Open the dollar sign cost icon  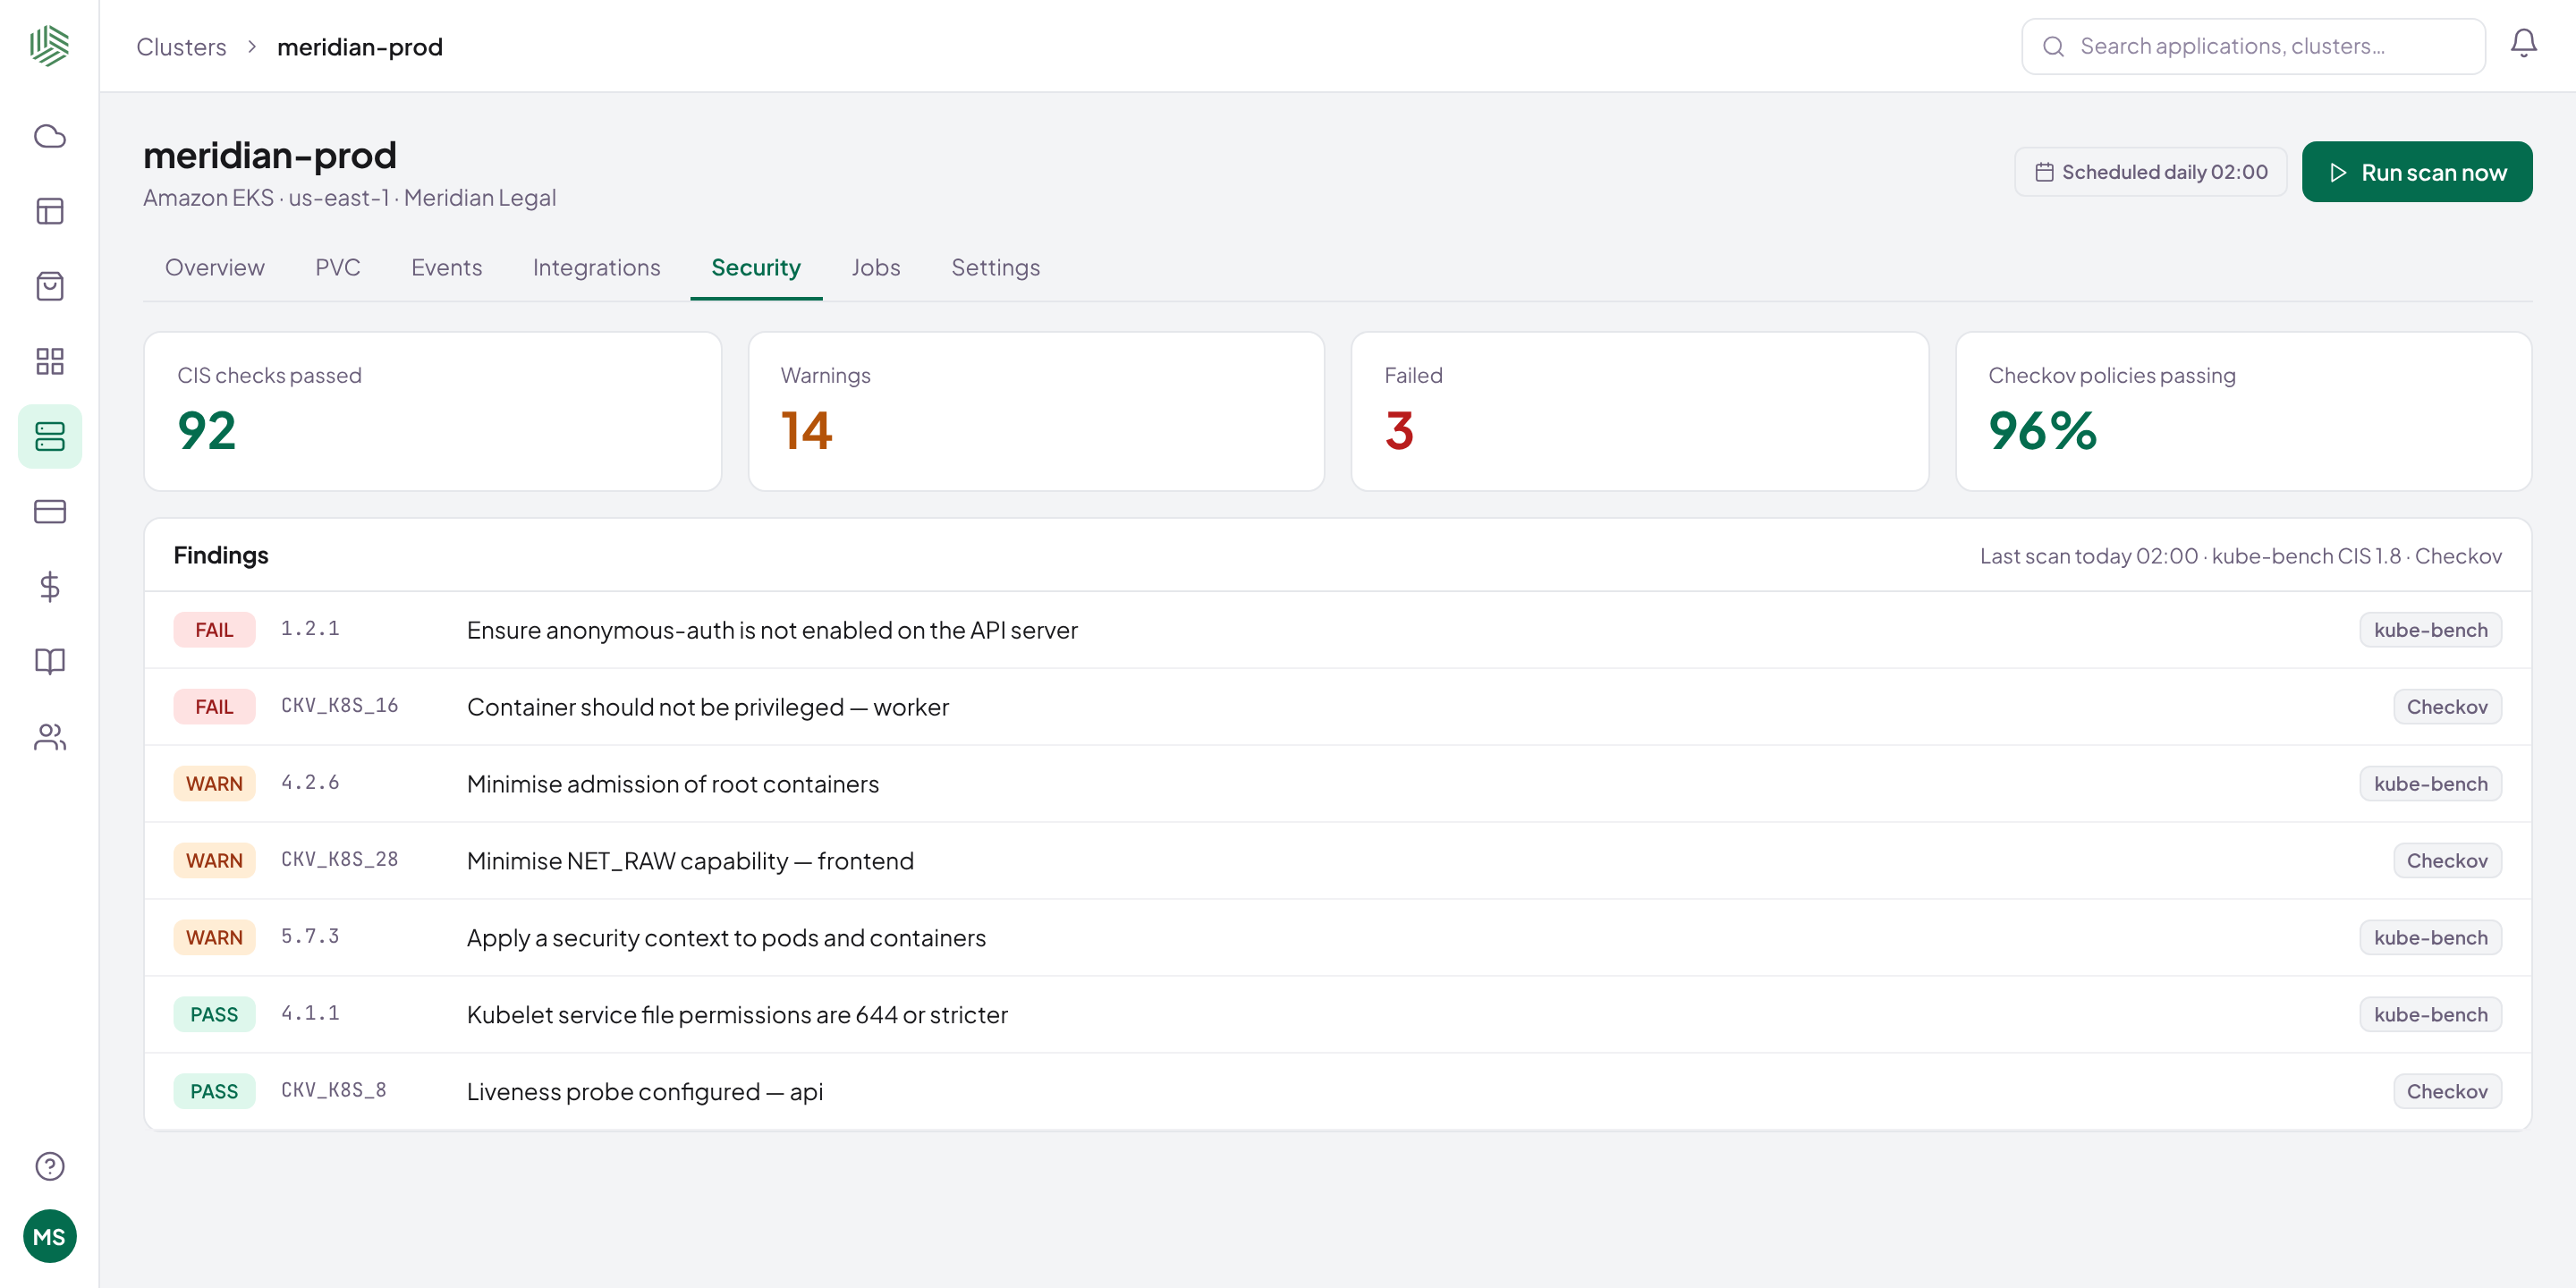click(49, 586)
